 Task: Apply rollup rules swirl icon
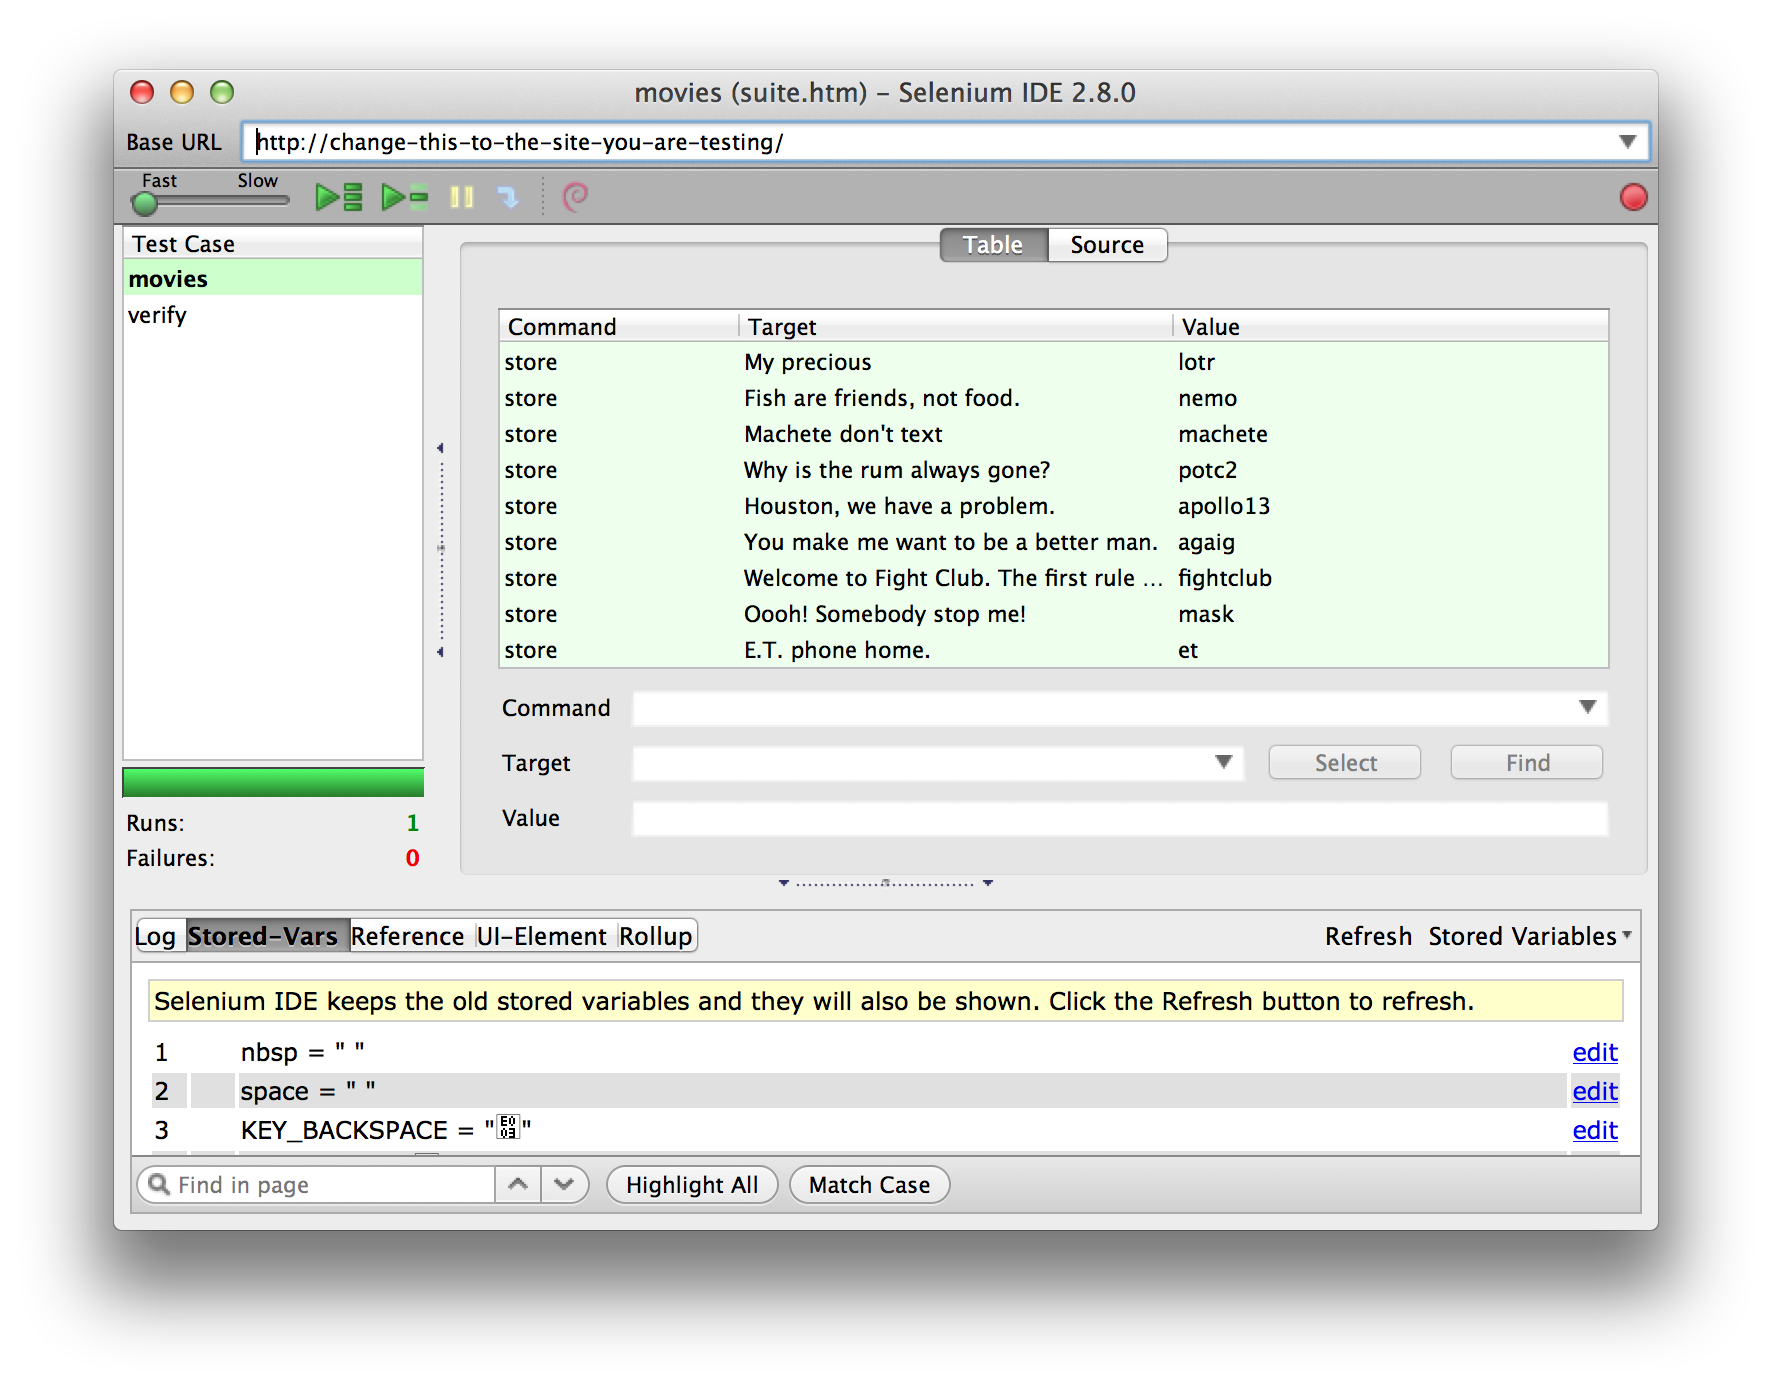(x=575, y=197)
